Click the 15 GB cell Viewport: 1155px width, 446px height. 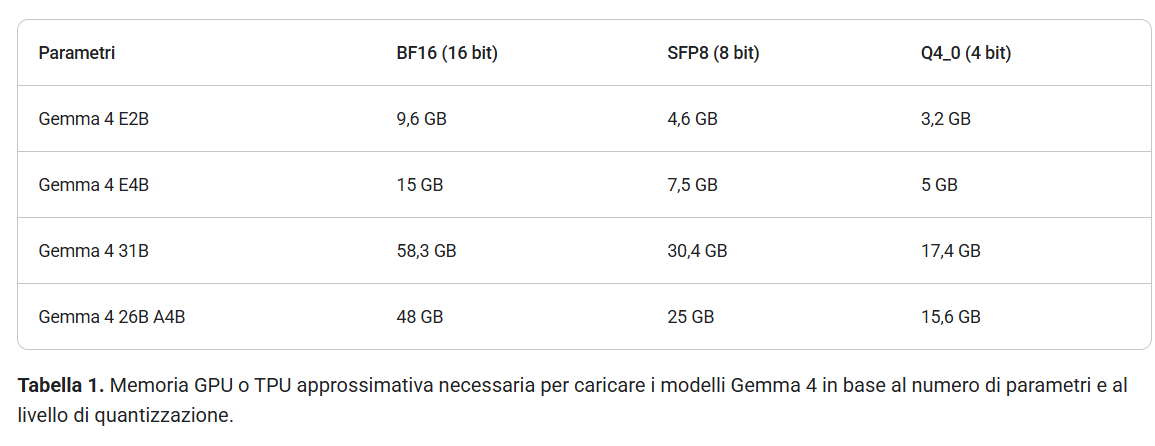(x=419, y=185)
